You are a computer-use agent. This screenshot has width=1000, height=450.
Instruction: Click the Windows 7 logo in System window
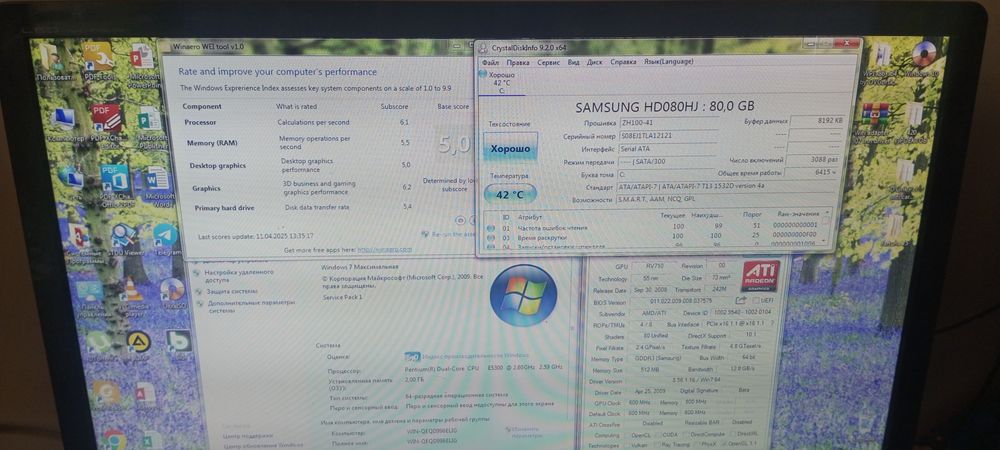523,295
